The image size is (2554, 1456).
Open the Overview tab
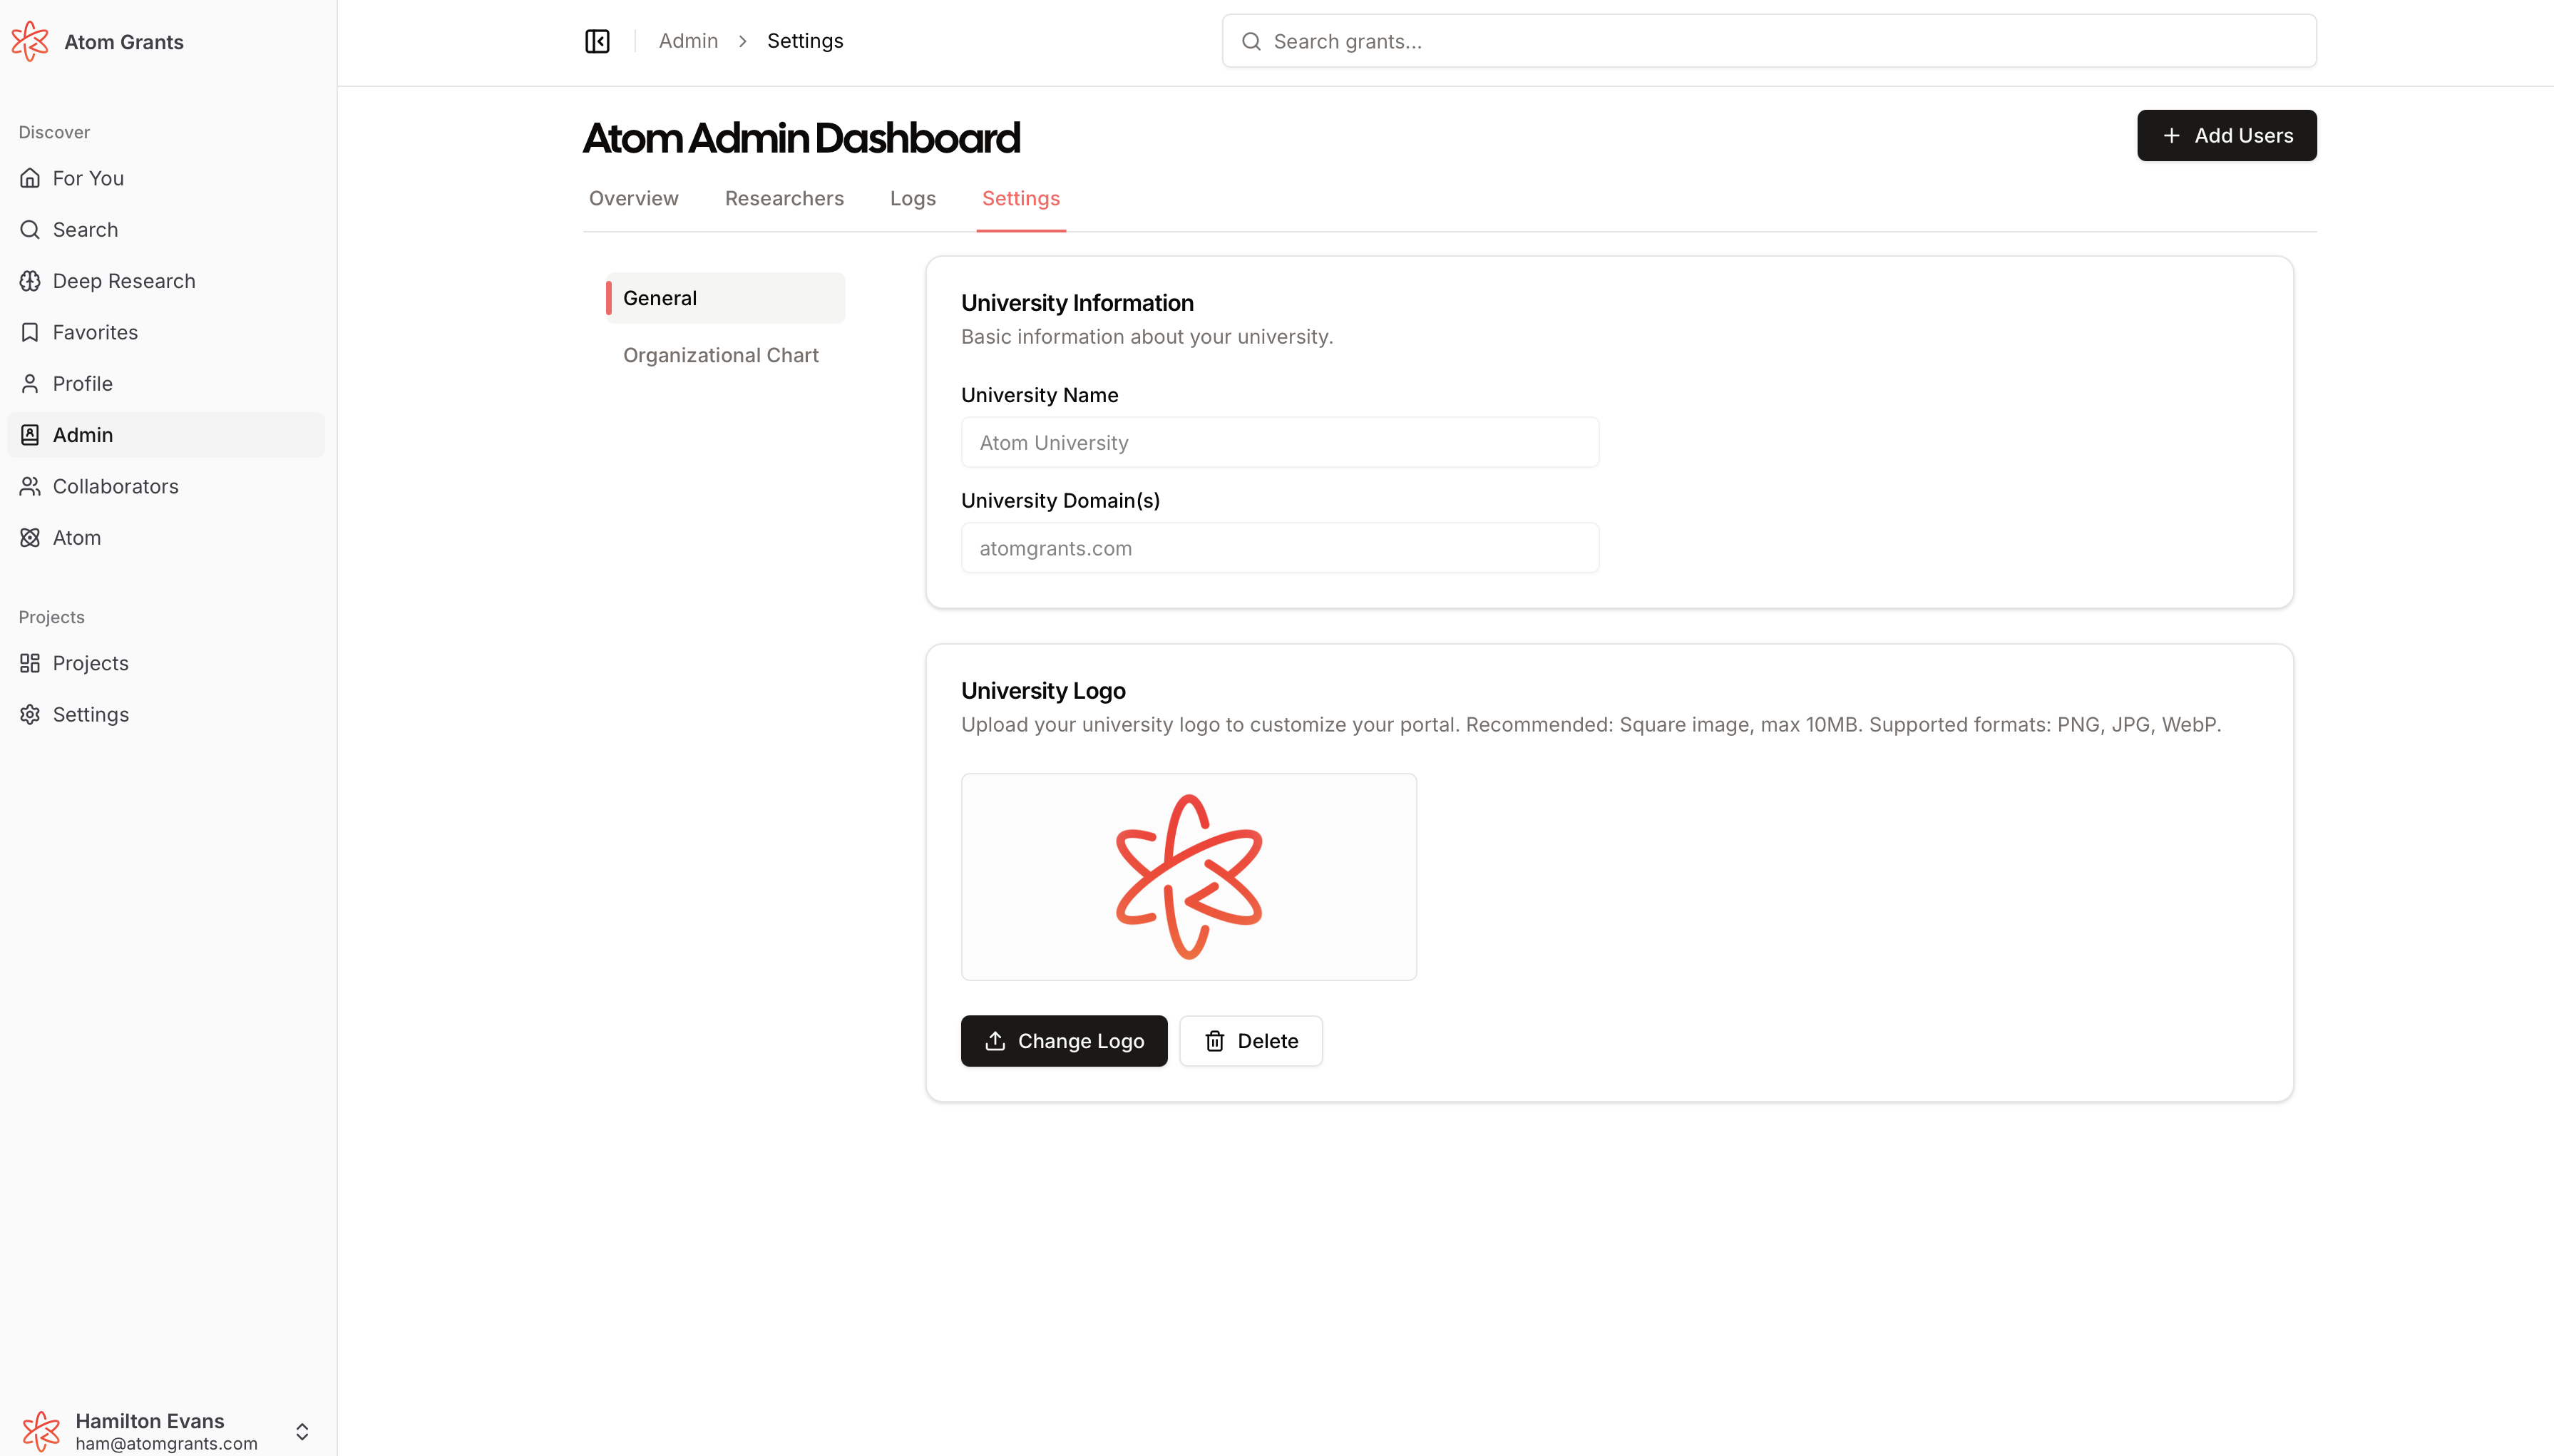coord(633,198)
